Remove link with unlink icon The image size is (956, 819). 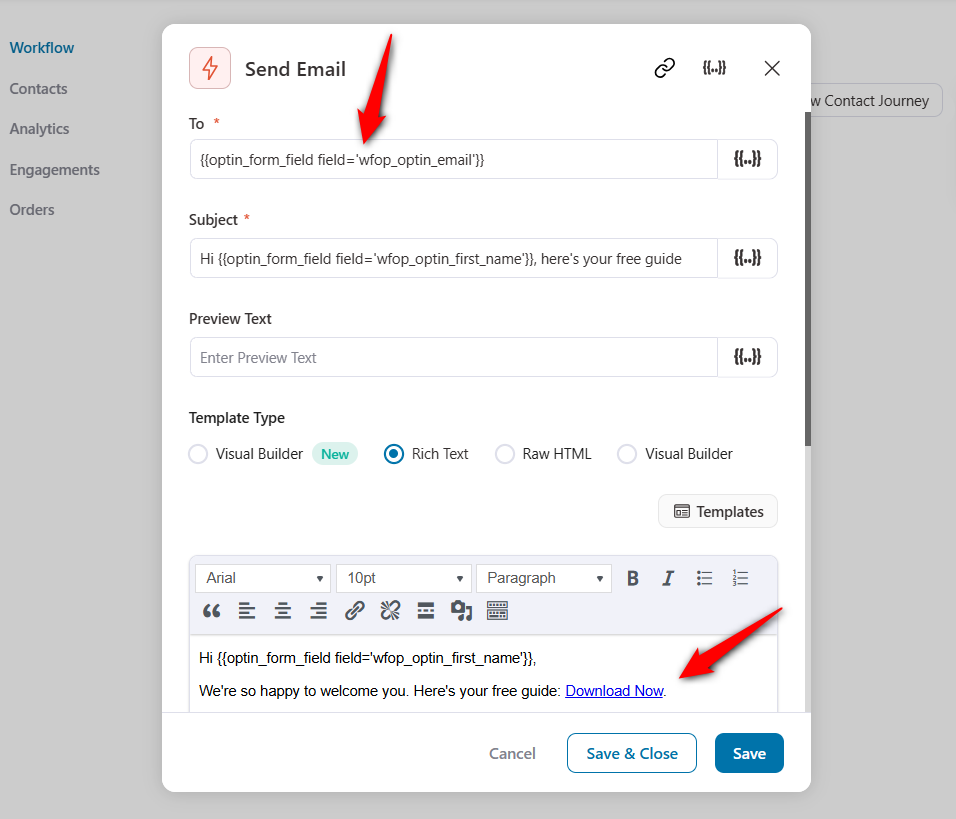click(390, 610)
